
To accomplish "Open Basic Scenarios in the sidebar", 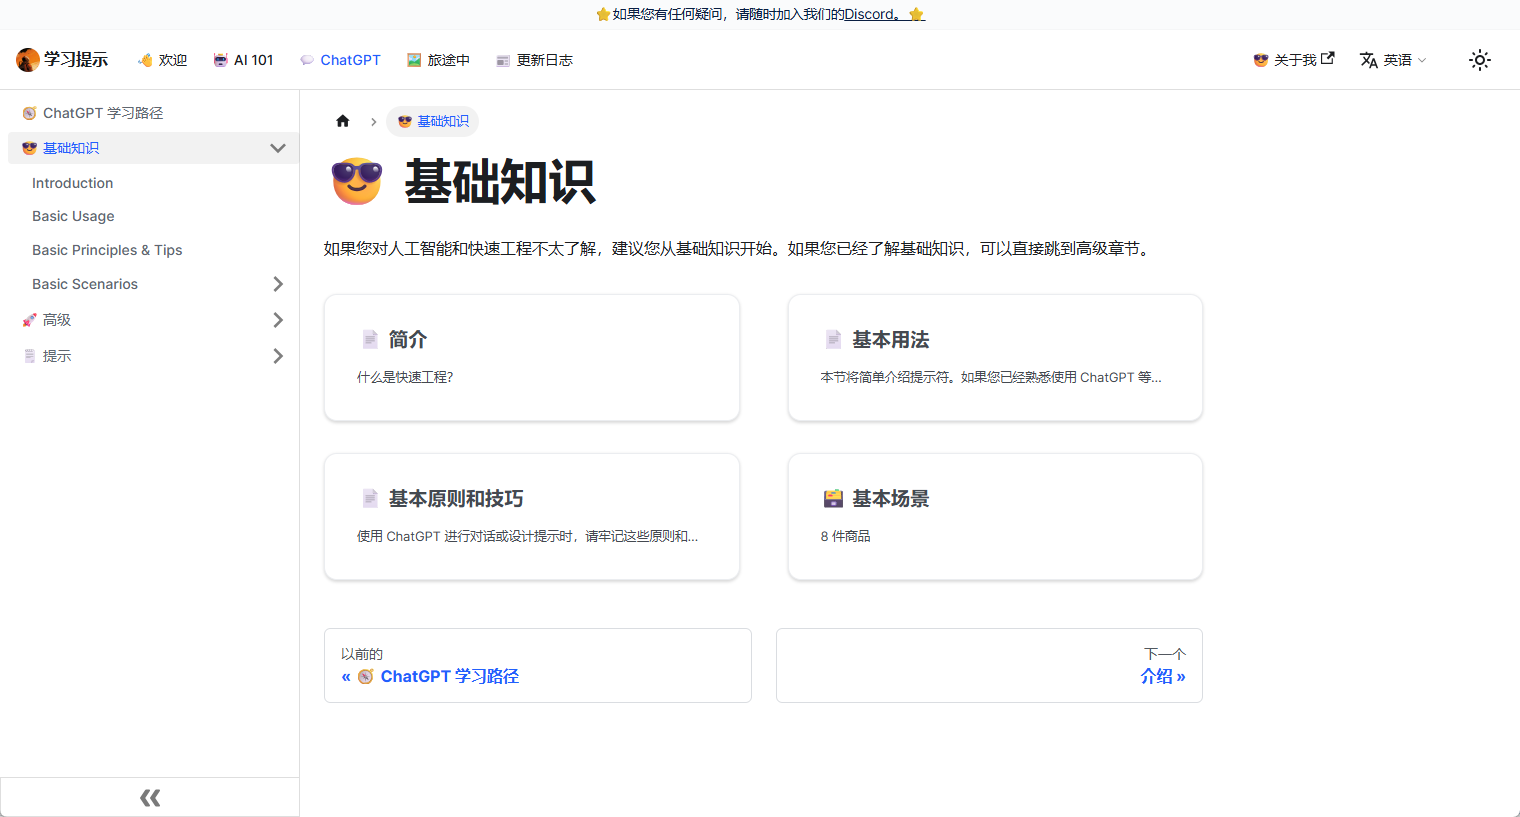I will pos(85,284).
